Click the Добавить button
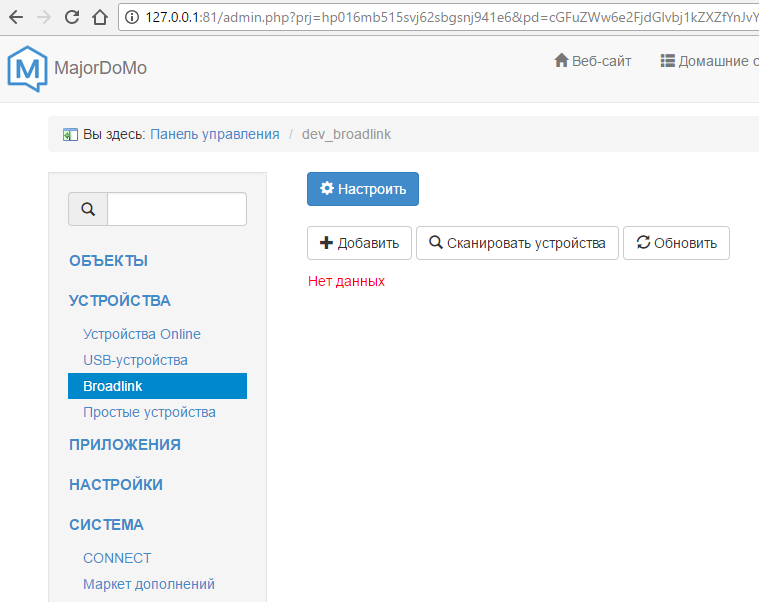759x602 pixels. pos(359,243)
